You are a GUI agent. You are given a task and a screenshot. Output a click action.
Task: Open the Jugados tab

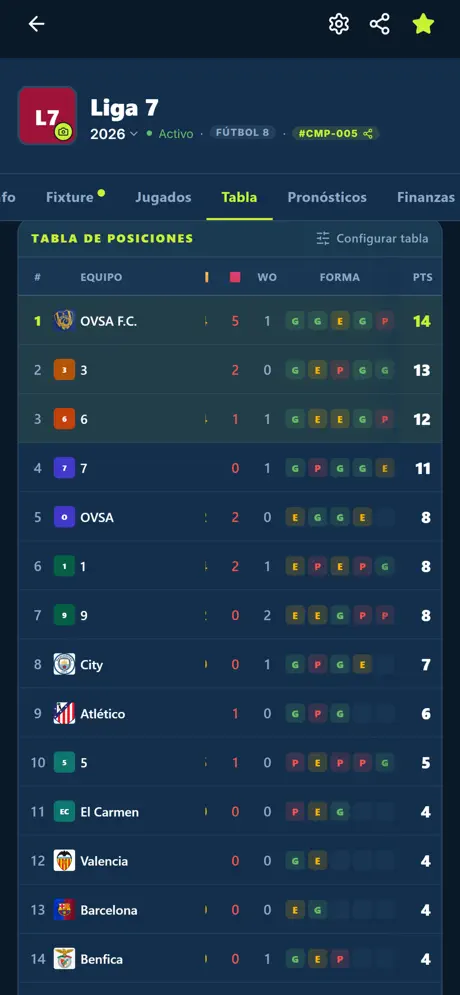(163, 197)
